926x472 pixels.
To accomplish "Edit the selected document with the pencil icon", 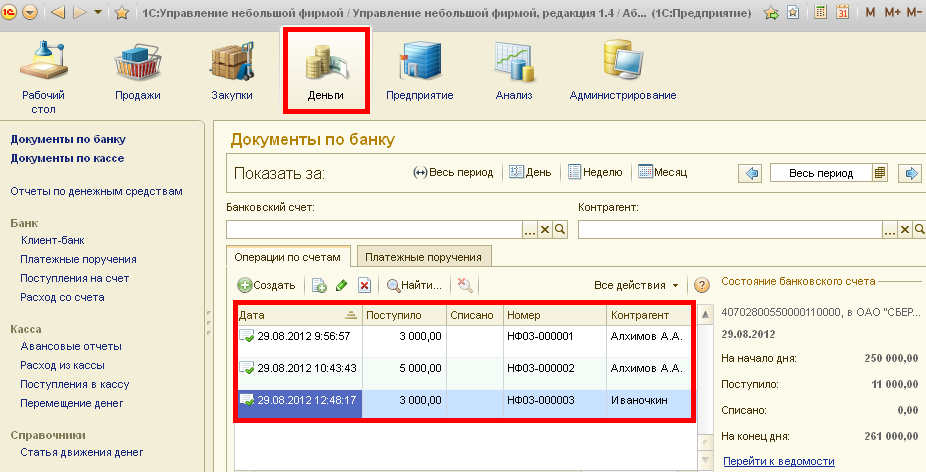I will coord(341,285).
